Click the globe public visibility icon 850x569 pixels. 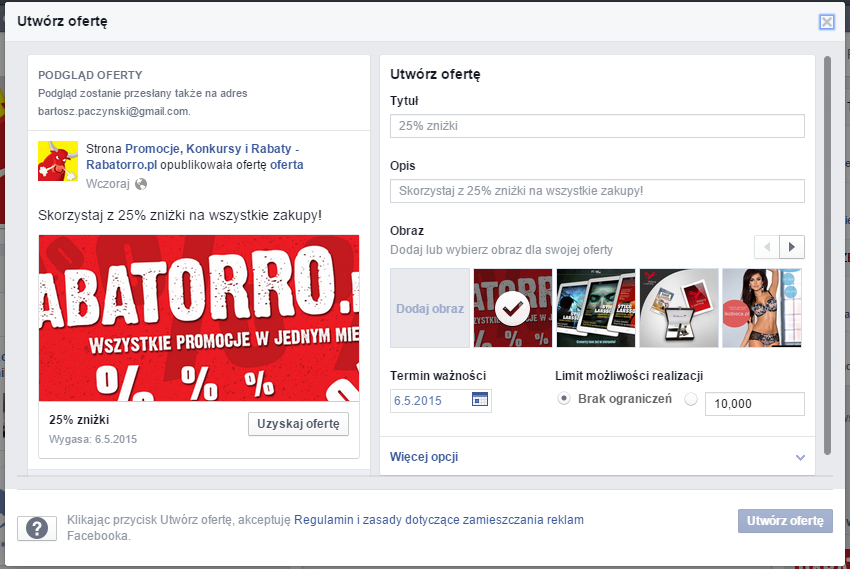141,184
